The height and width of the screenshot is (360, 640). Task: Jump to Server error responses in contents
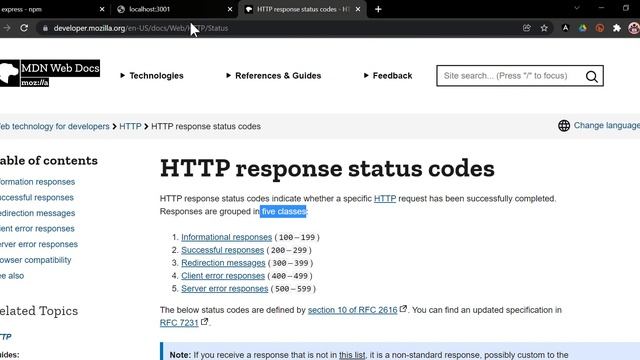click(x=39, y=244)
